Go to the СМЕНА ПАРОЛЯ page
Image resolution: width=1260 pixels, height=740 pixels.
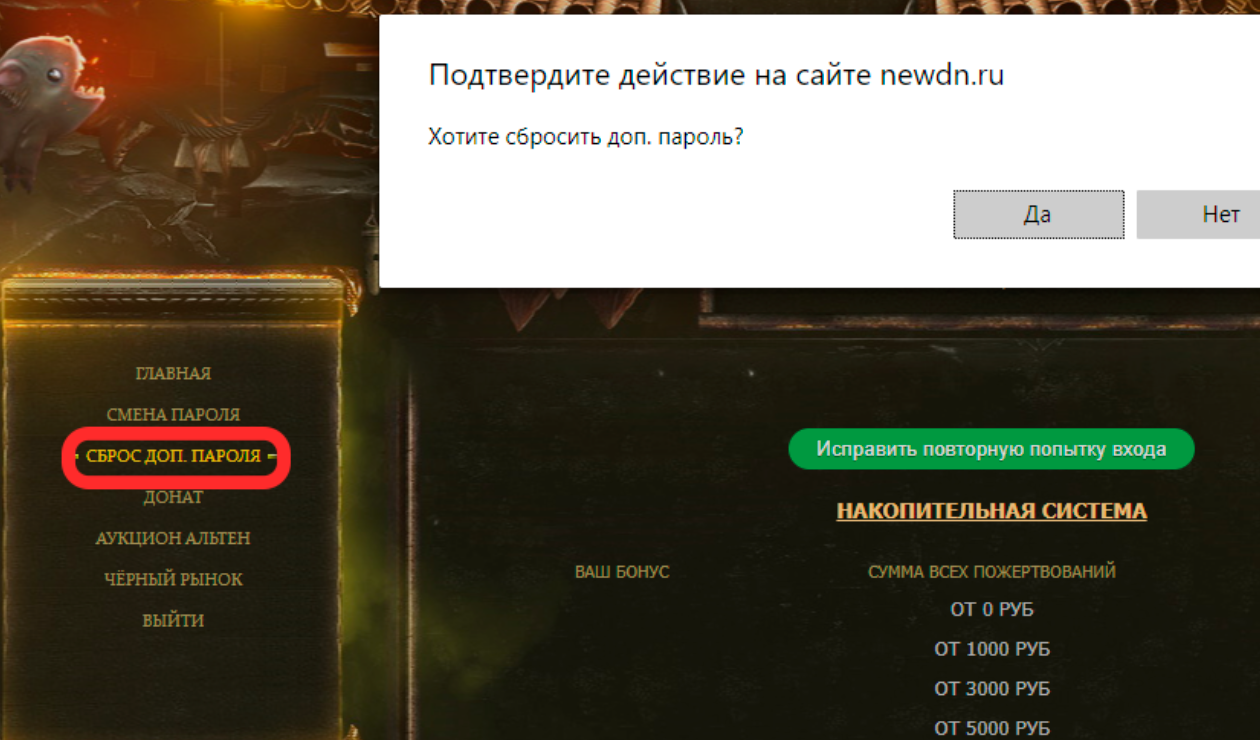click(173, 414)
